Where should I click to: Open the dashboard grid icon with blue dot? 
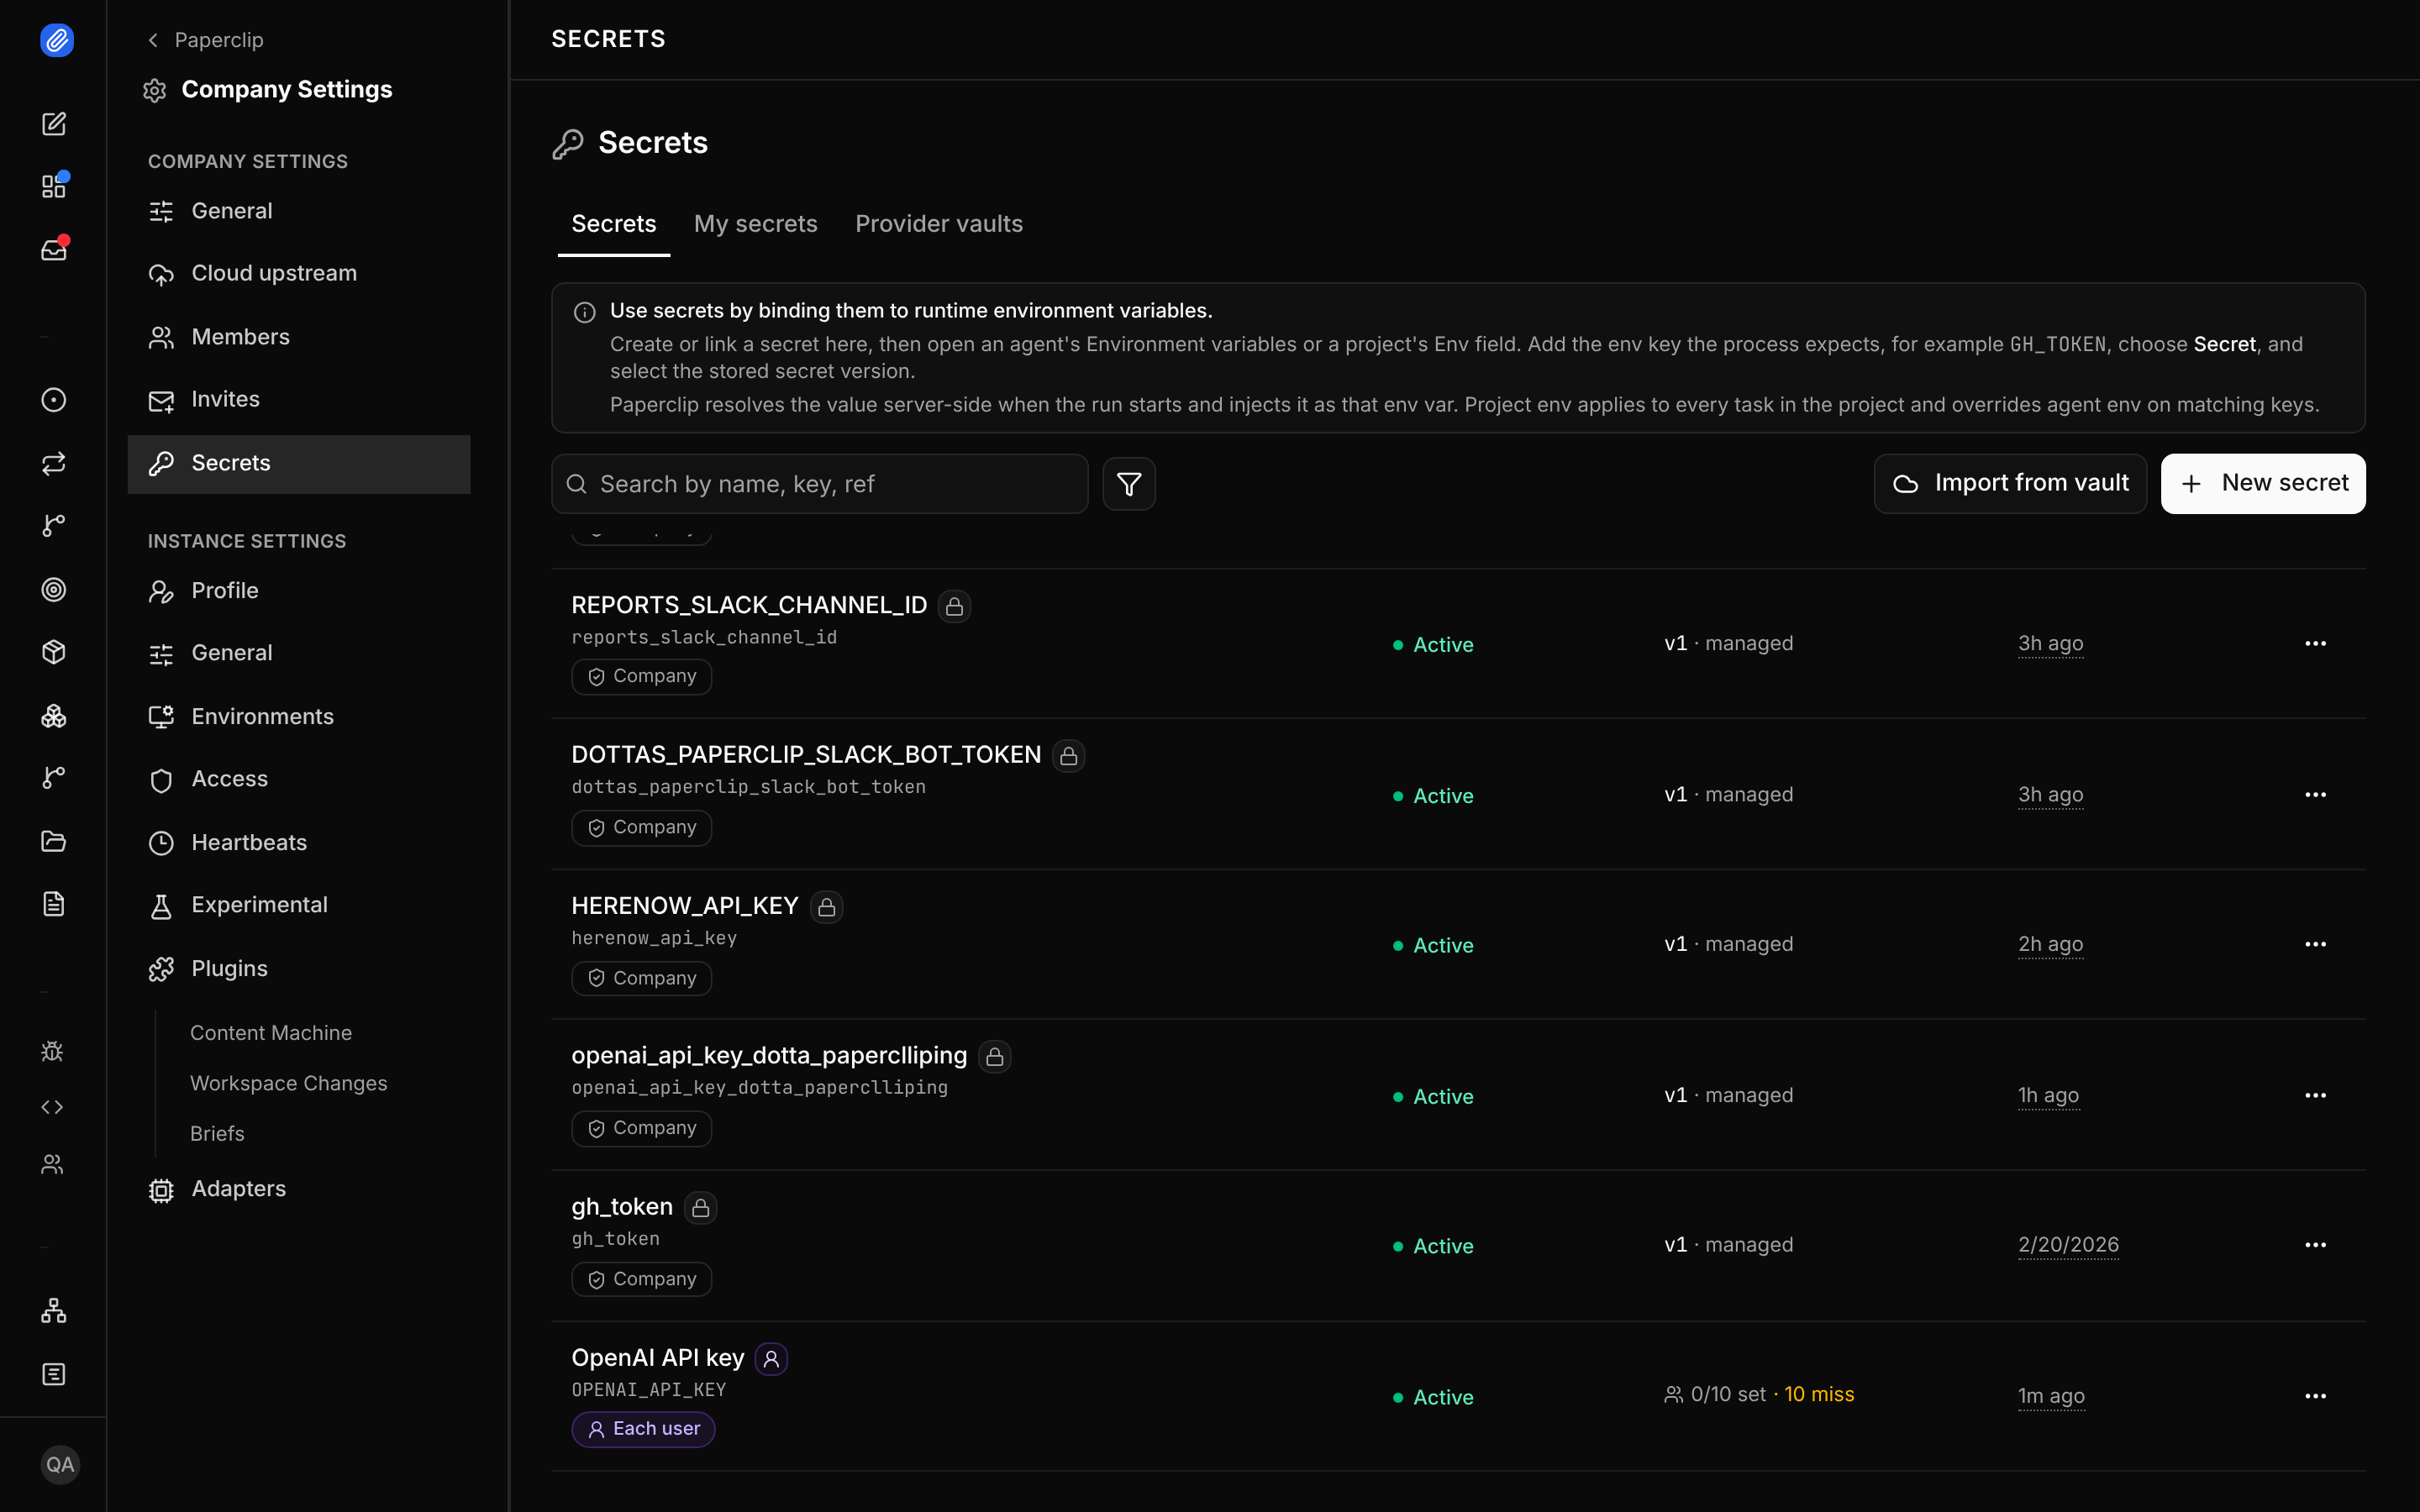coord(54,186)
